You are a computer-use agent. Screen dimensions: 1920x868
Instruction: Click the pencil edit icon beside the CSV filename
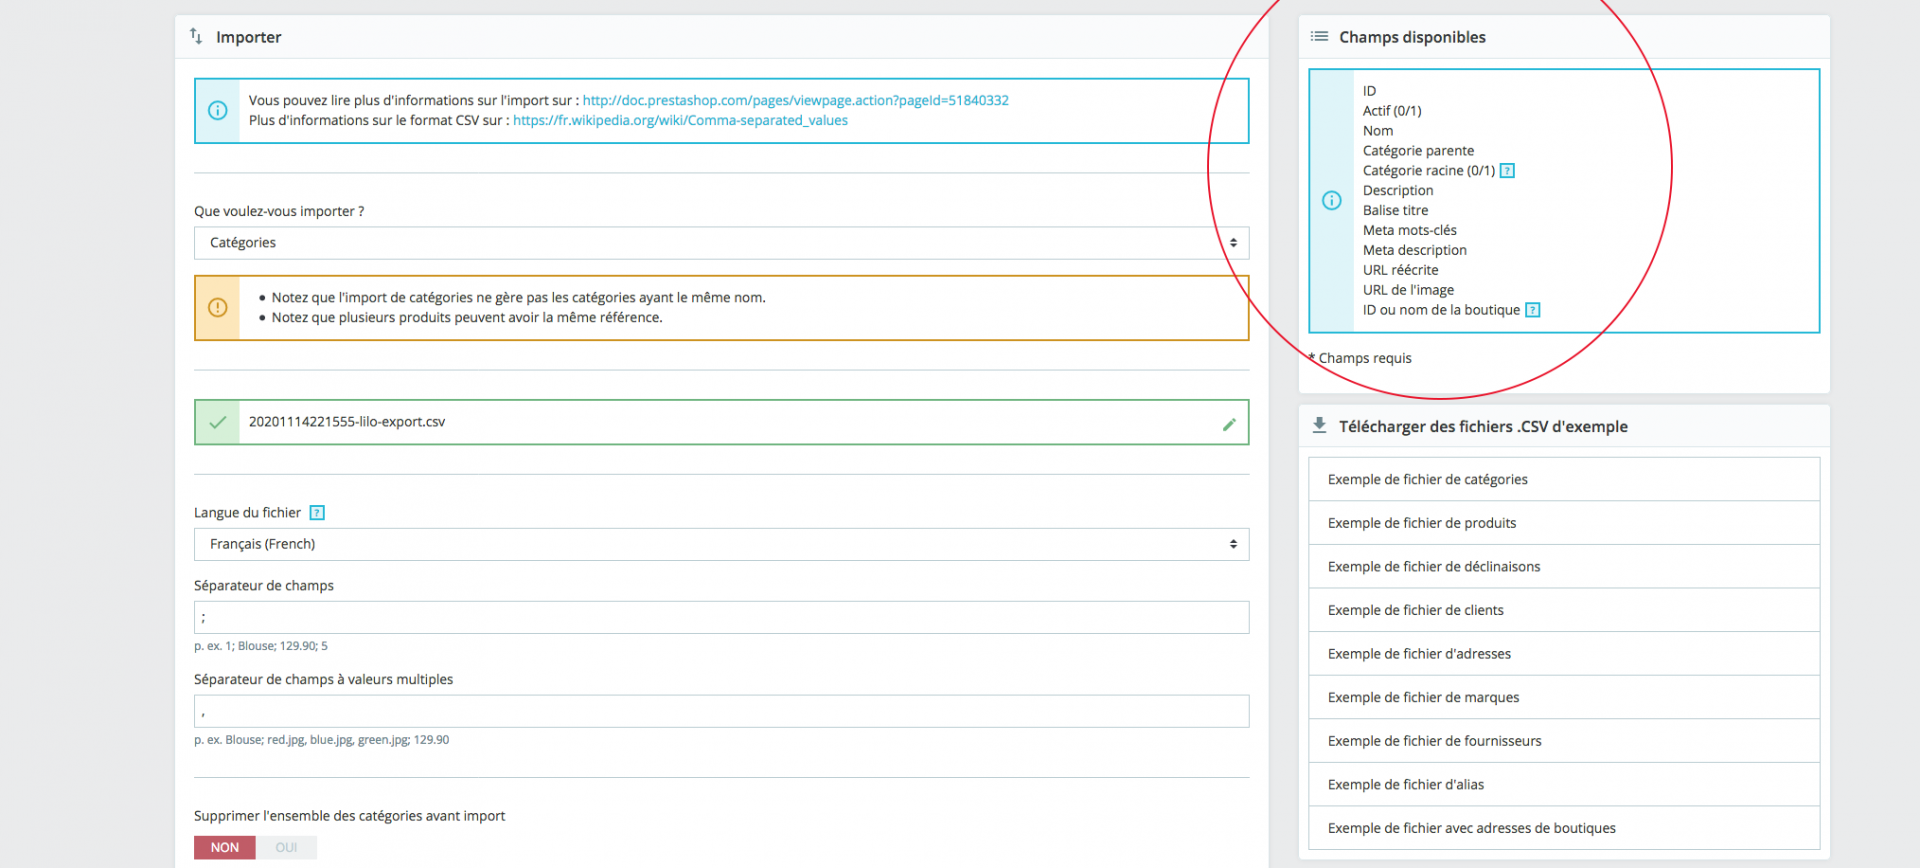tap(1229, 424)
